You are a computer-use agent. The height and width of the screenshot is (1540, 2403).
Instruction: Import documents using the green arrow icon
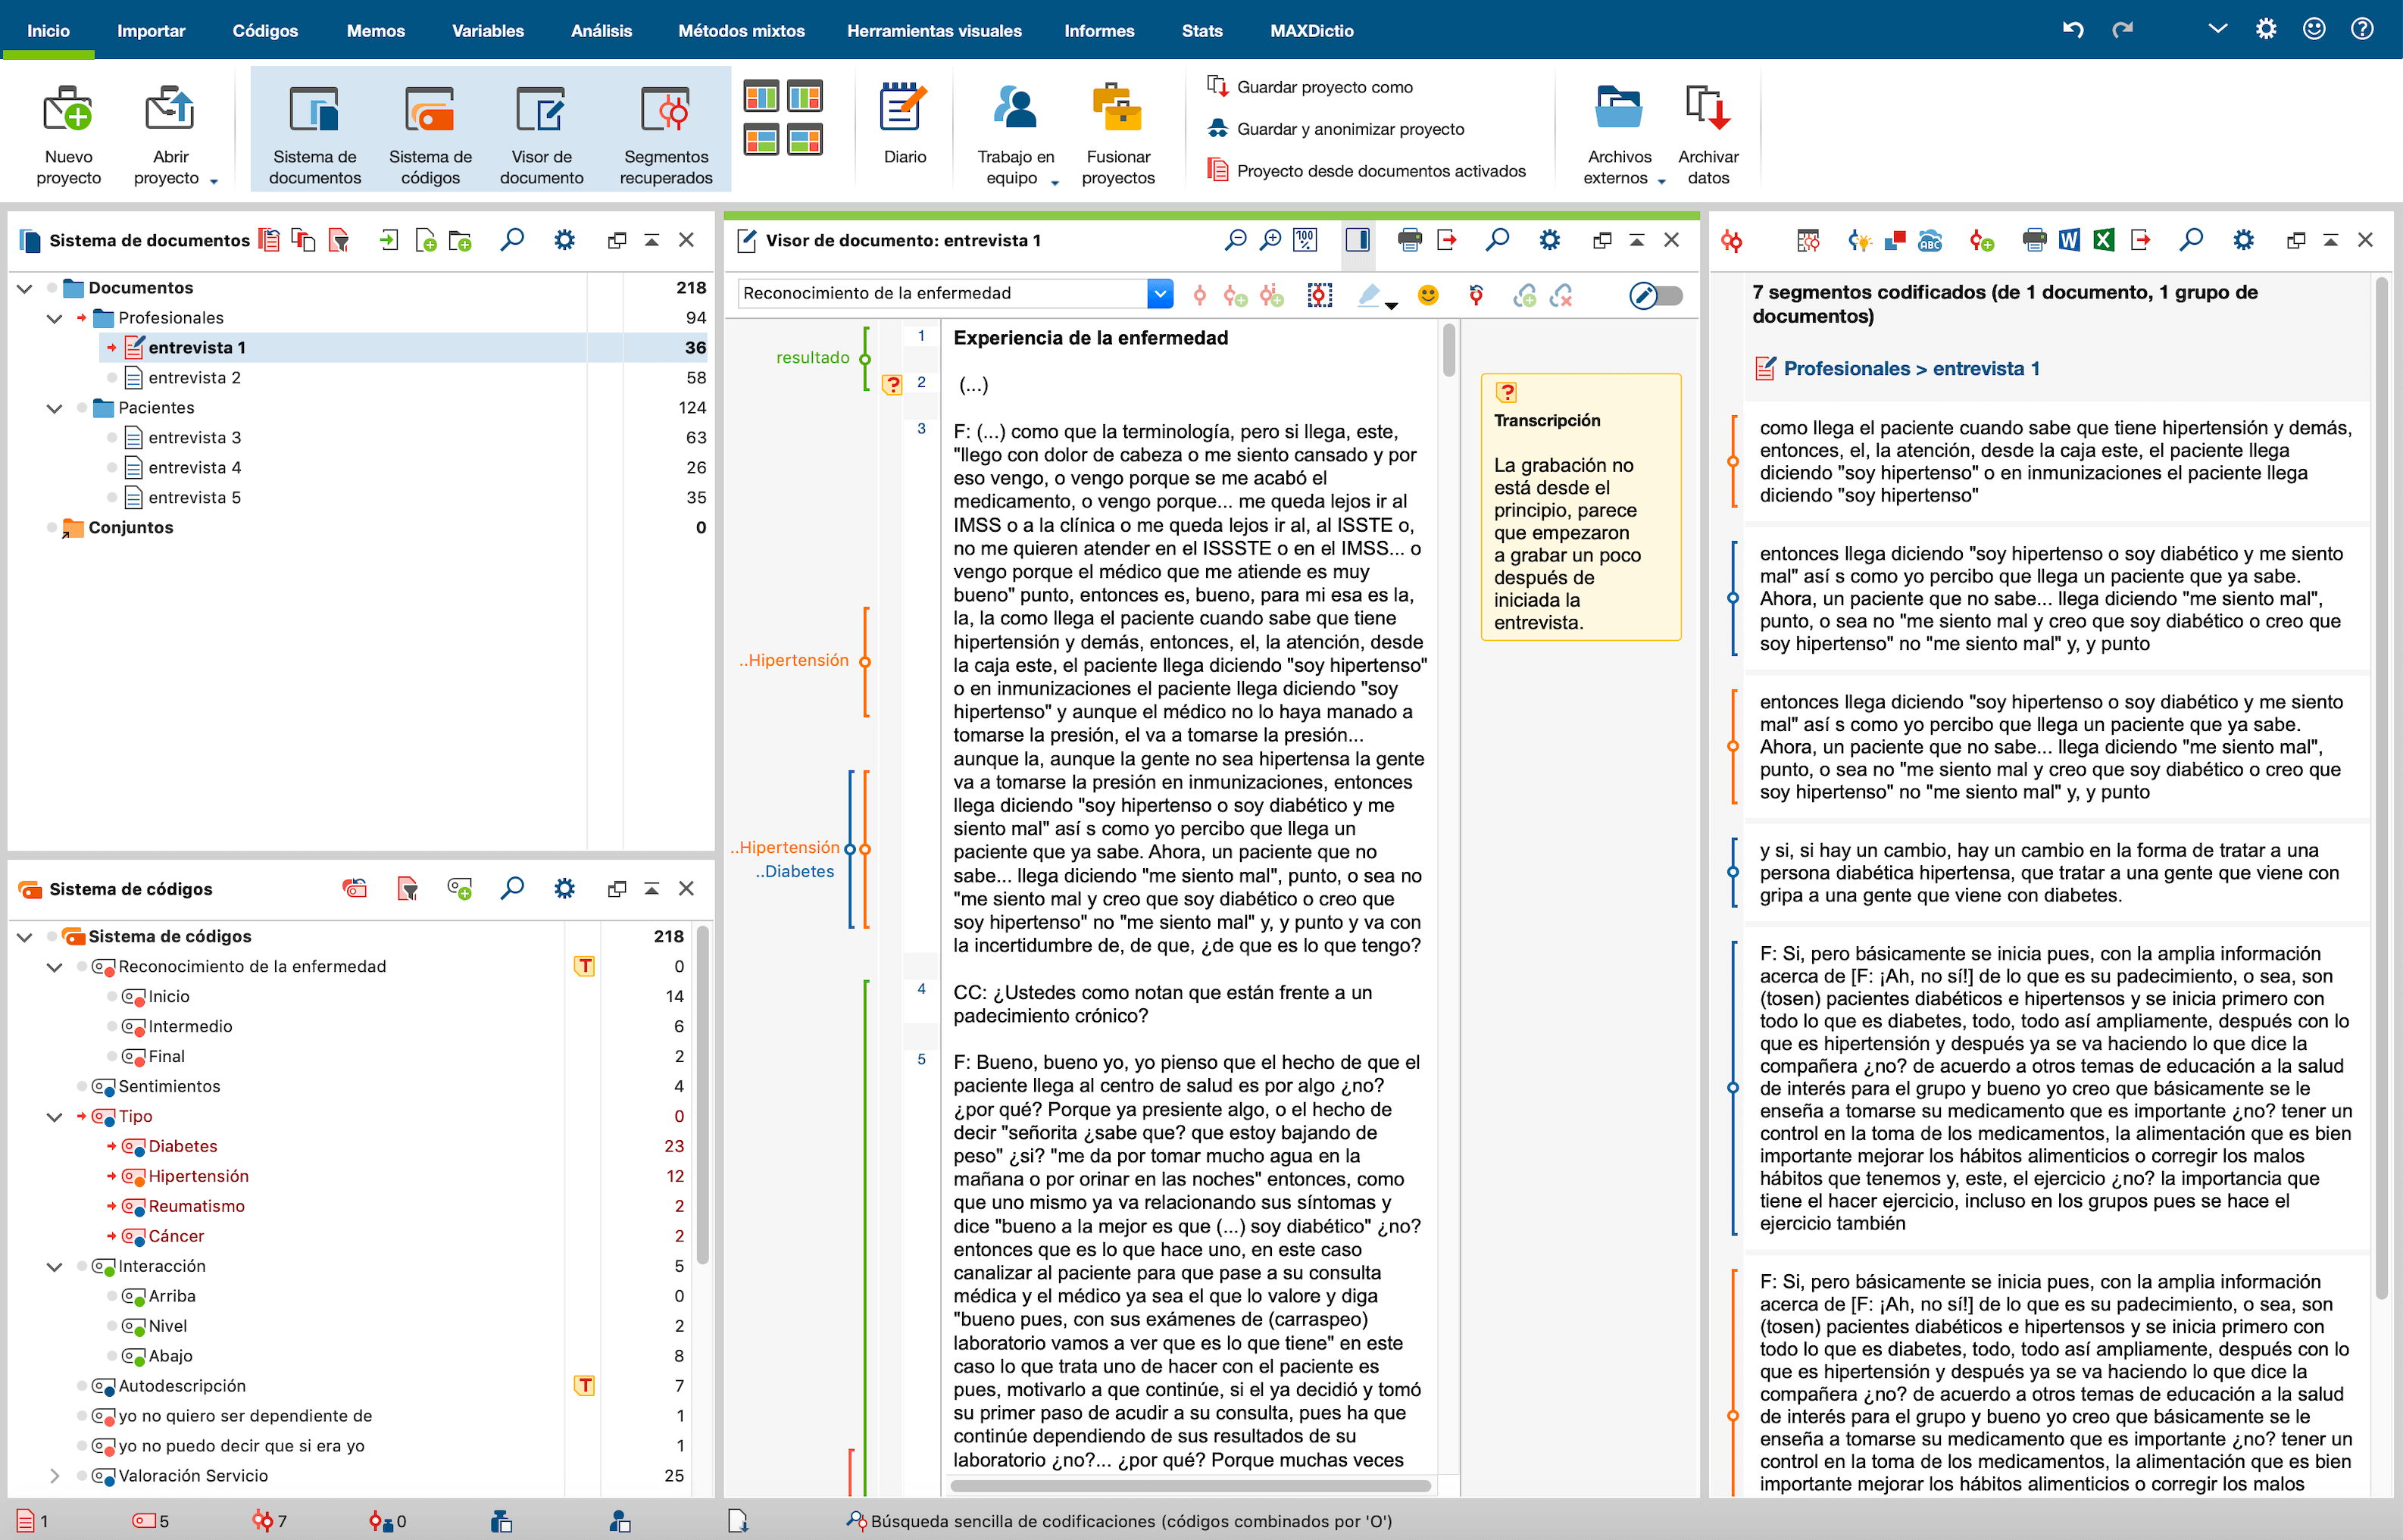(x=389, y=240)
